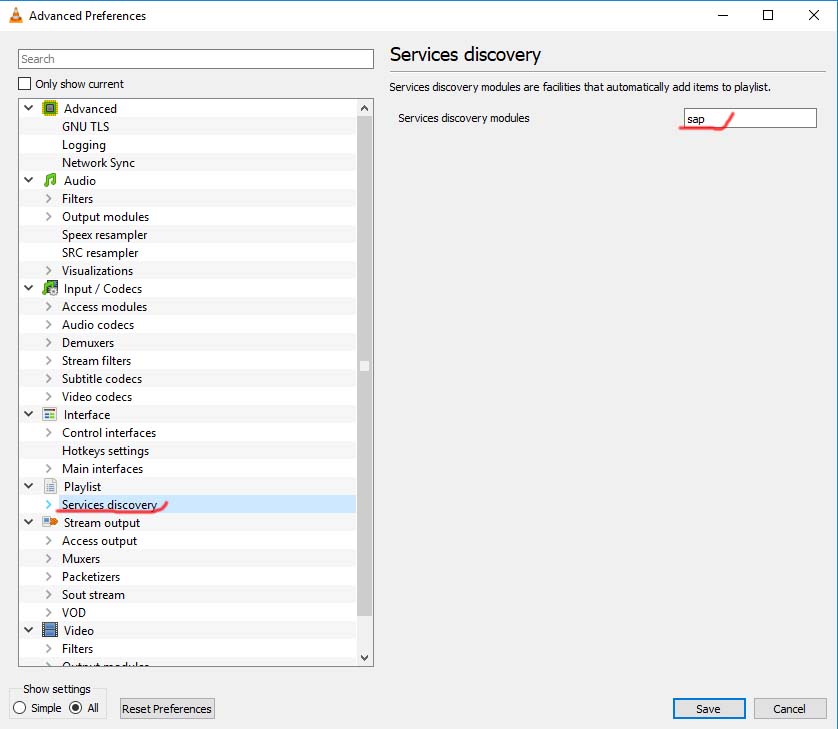This screenshot has height=729, width=838.
Task: Click the Services discovery modules text field
Action: (750, 118)
